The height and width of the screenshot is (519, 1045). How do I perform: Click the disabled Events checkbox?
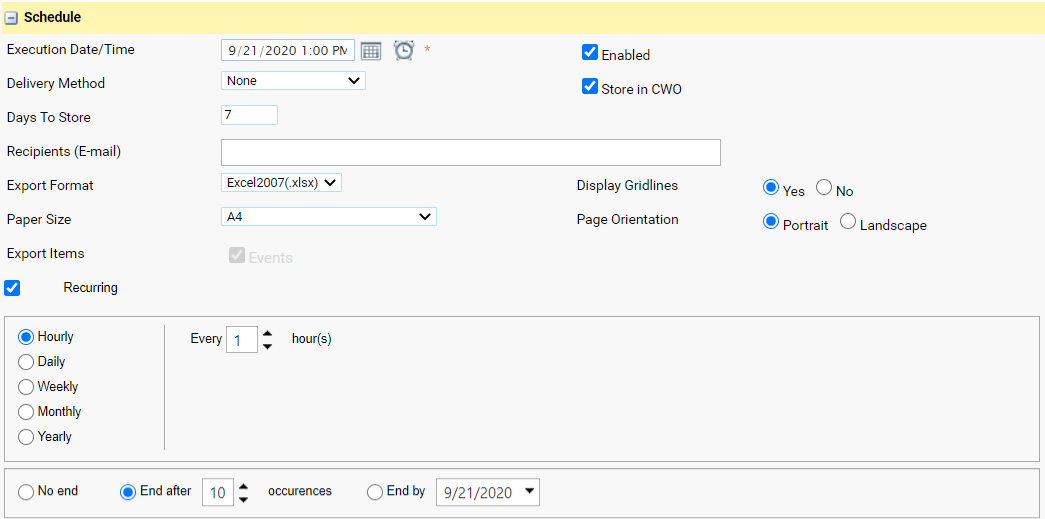pyautogui.click(x=237, y=255)
